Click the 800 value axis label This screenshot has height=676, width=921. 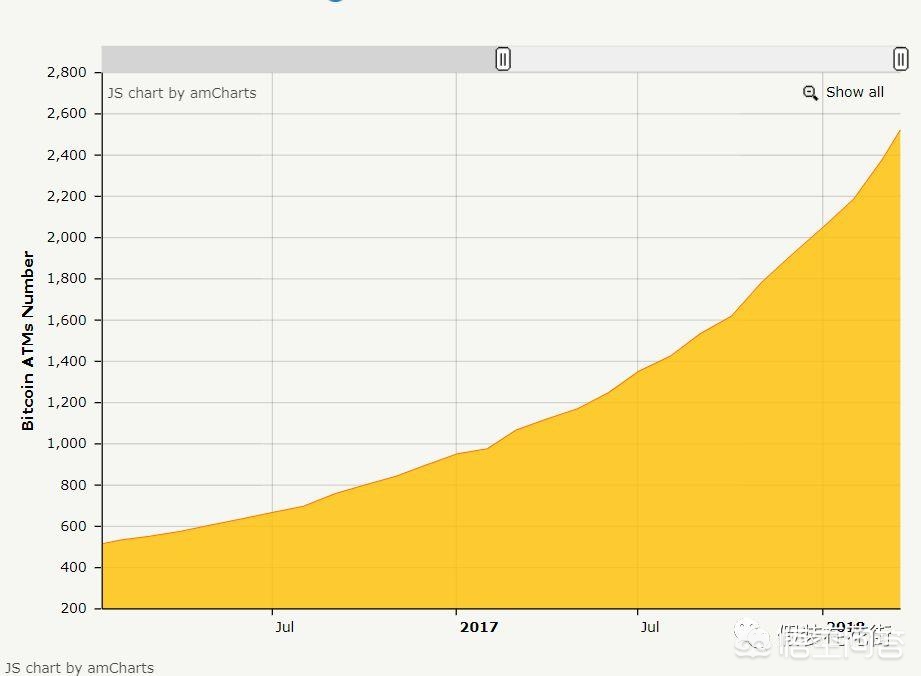click(73, 485)
